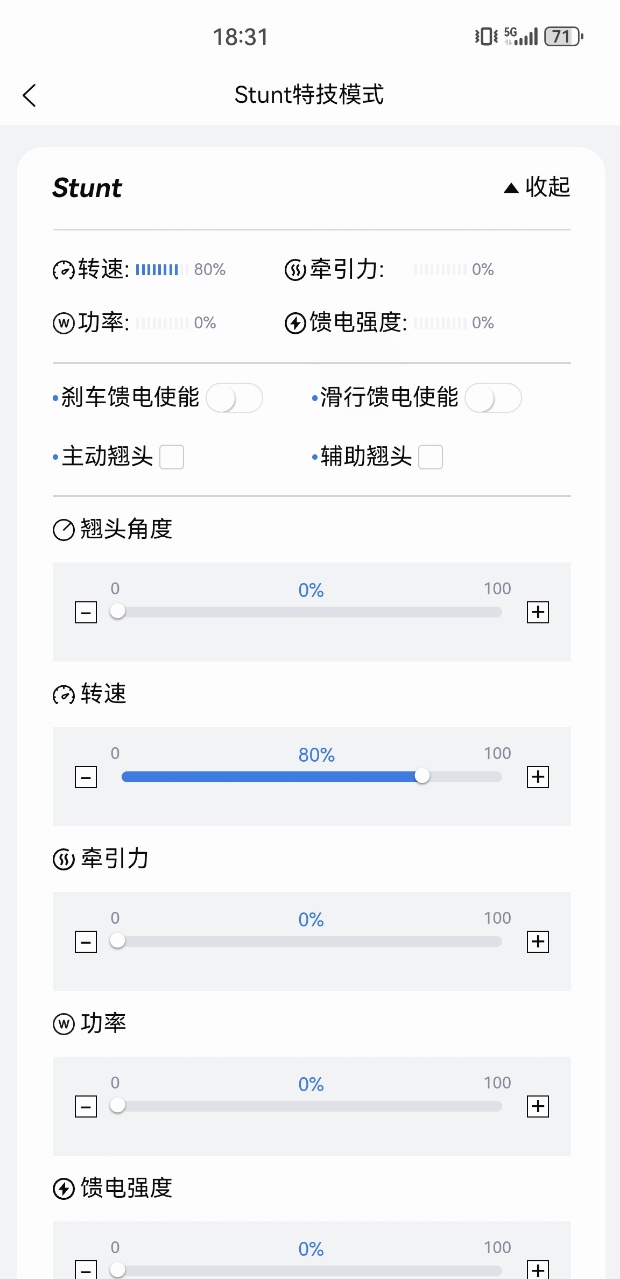
Task: Decrease 转速 with its minus stepper
Action: click(86, 776)
